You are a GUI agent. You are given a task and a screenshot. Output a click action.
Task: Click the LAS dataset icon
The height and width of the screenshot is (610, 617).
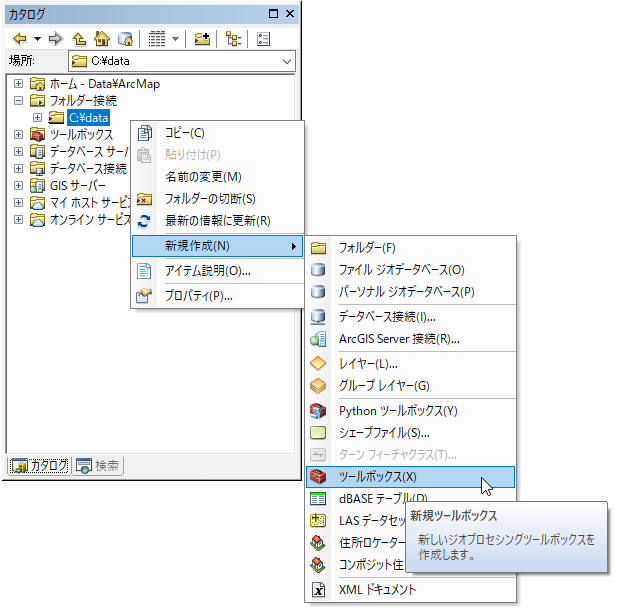(318, 521)
